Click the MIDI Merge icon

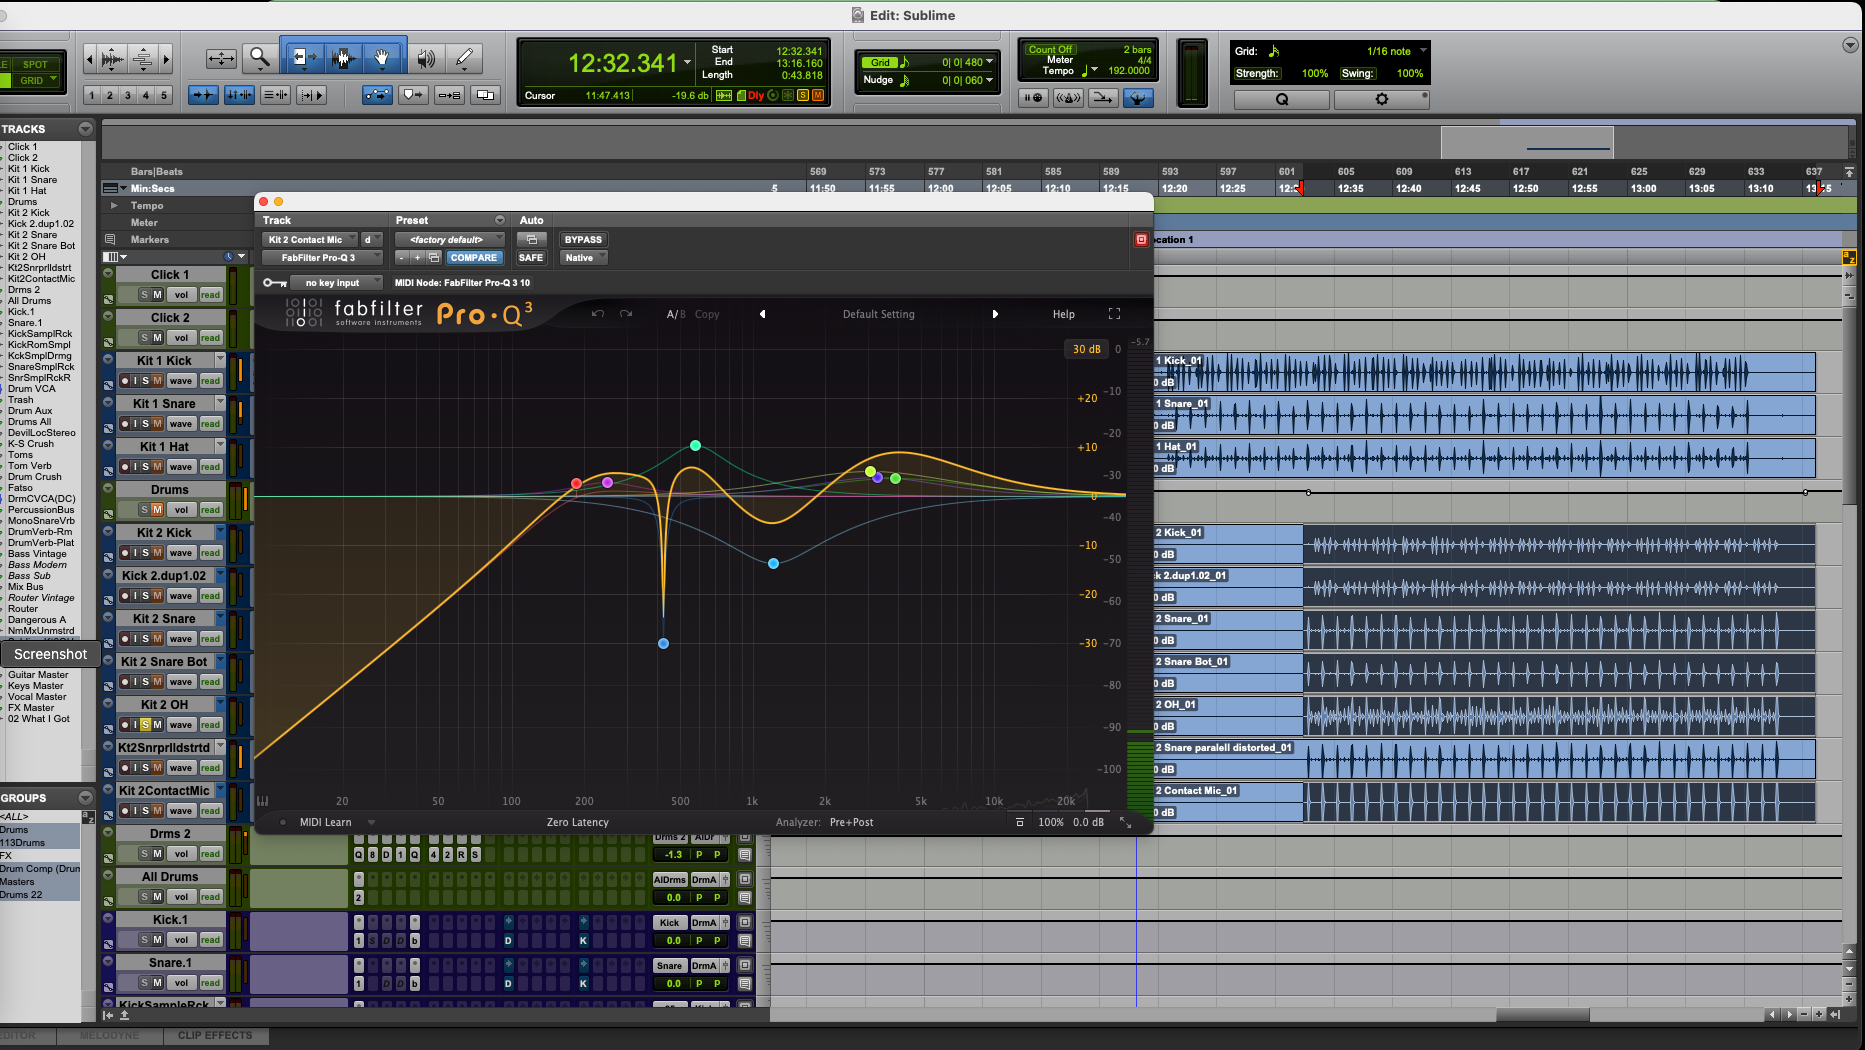[1103, 97]
